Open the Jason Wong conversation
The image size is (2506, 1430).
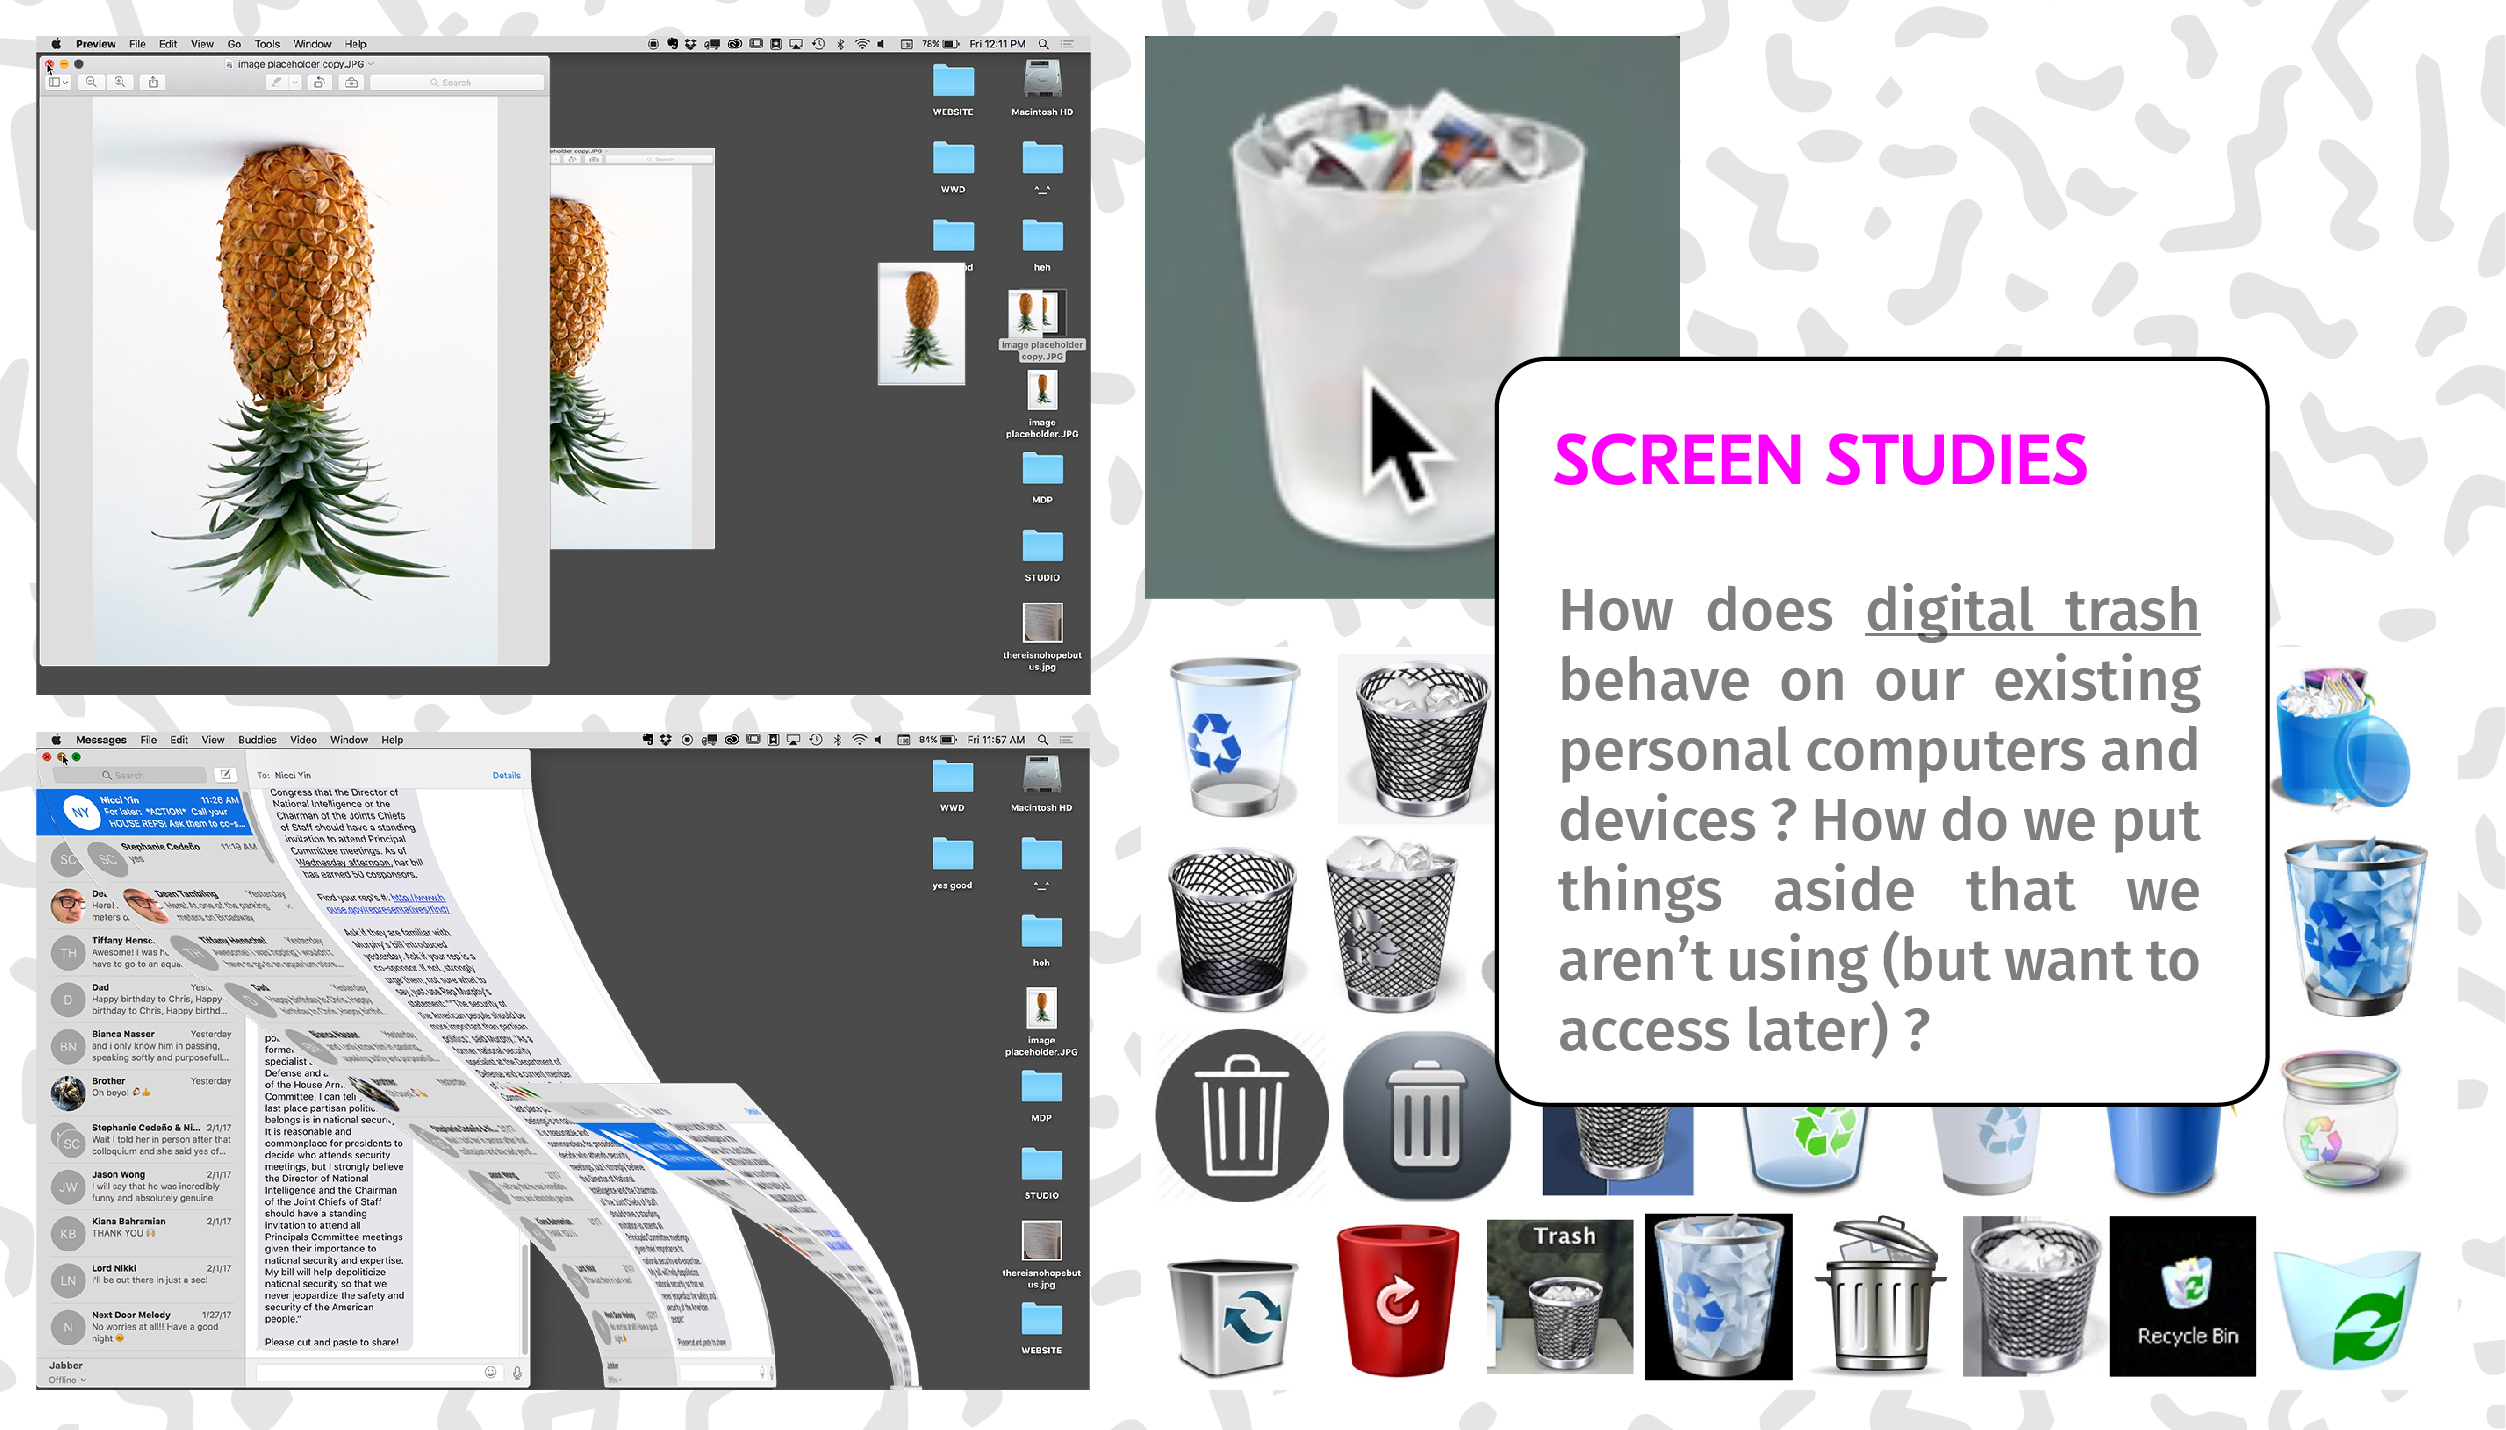140,1186
